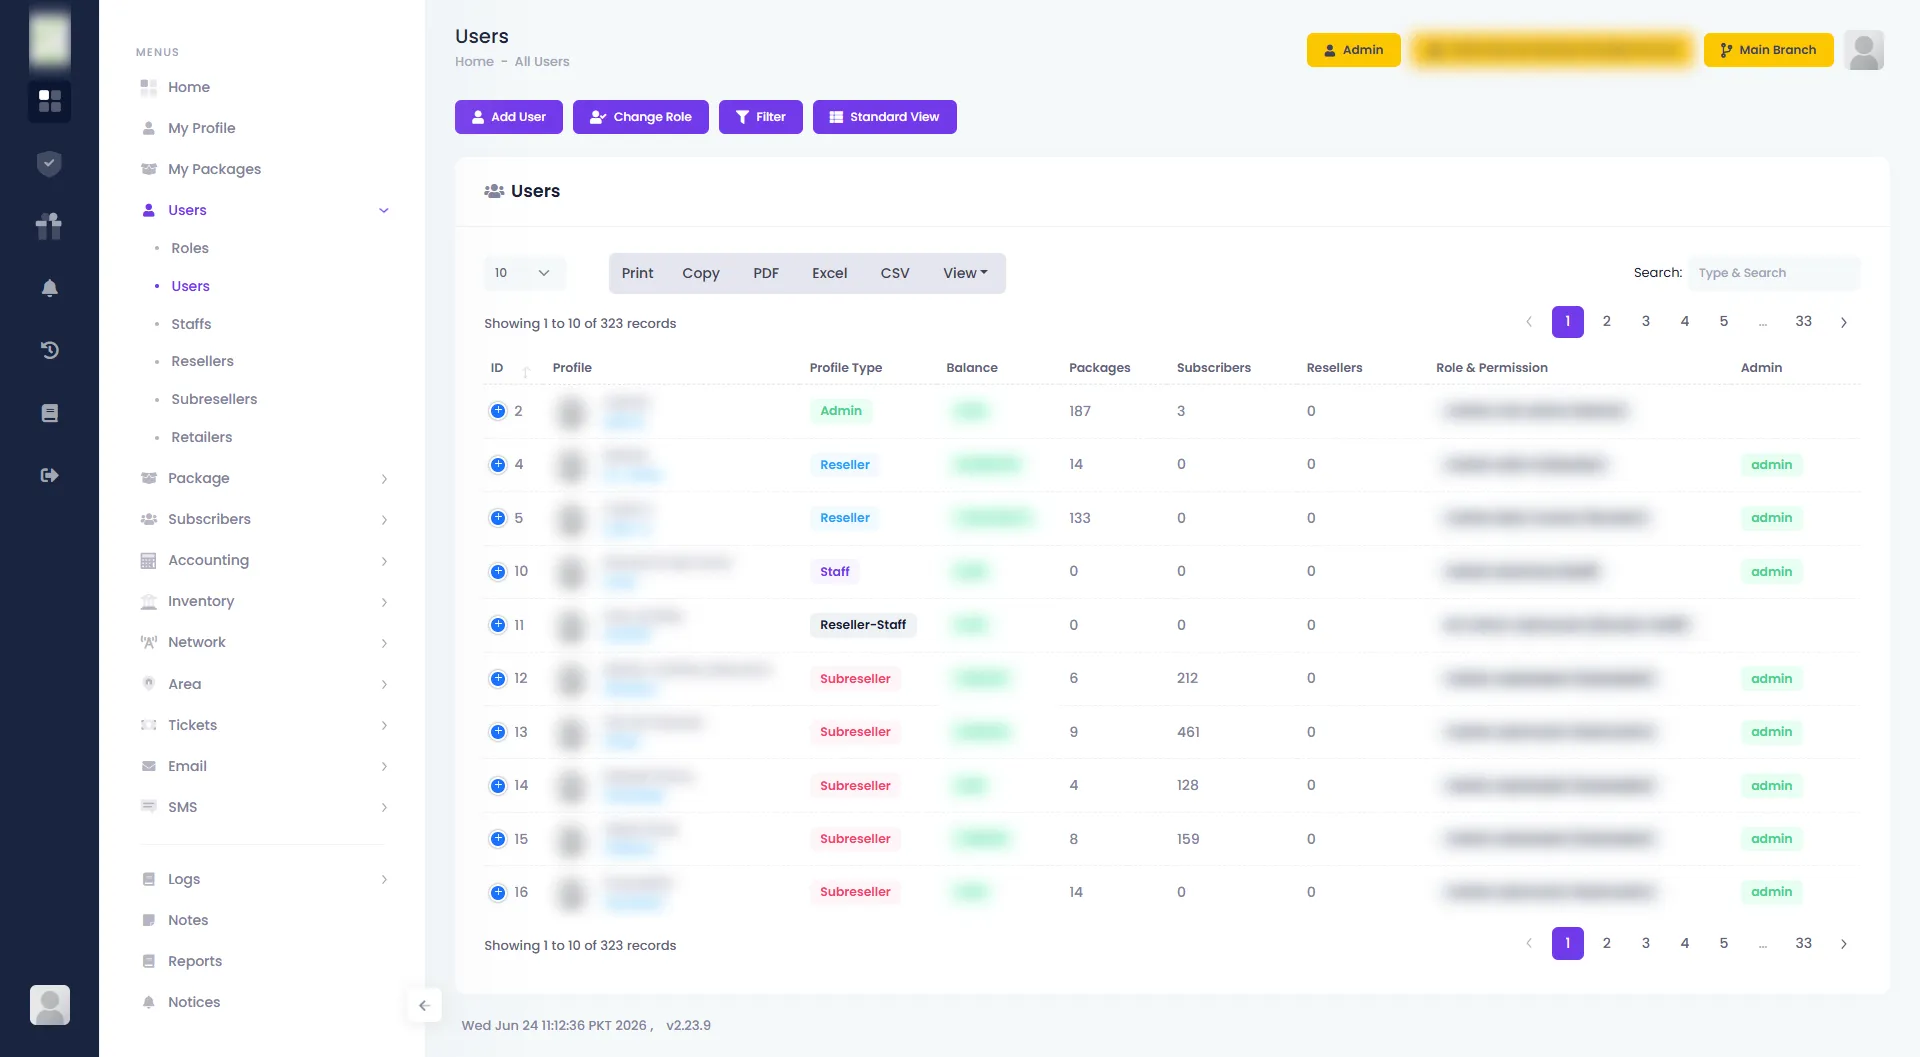Click the Copy export button
Screen dimensions: 1920x1057
[x=701, y=273]
